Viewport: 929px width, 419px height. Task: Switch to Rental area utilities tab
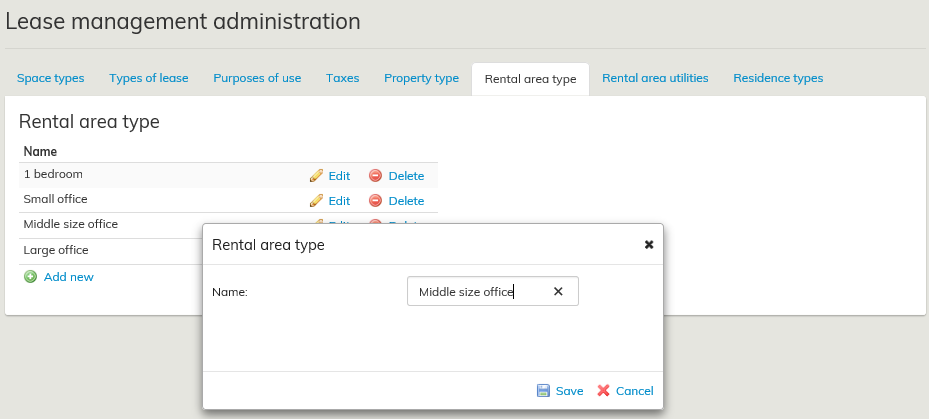tap(655, 78)
